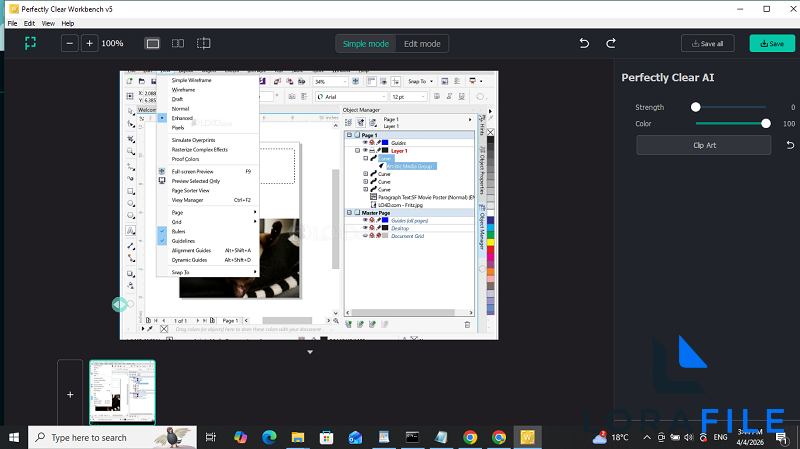800x449 pixels.
Task: Open the terminal window taskbar icon
Action: click(412, 437)
